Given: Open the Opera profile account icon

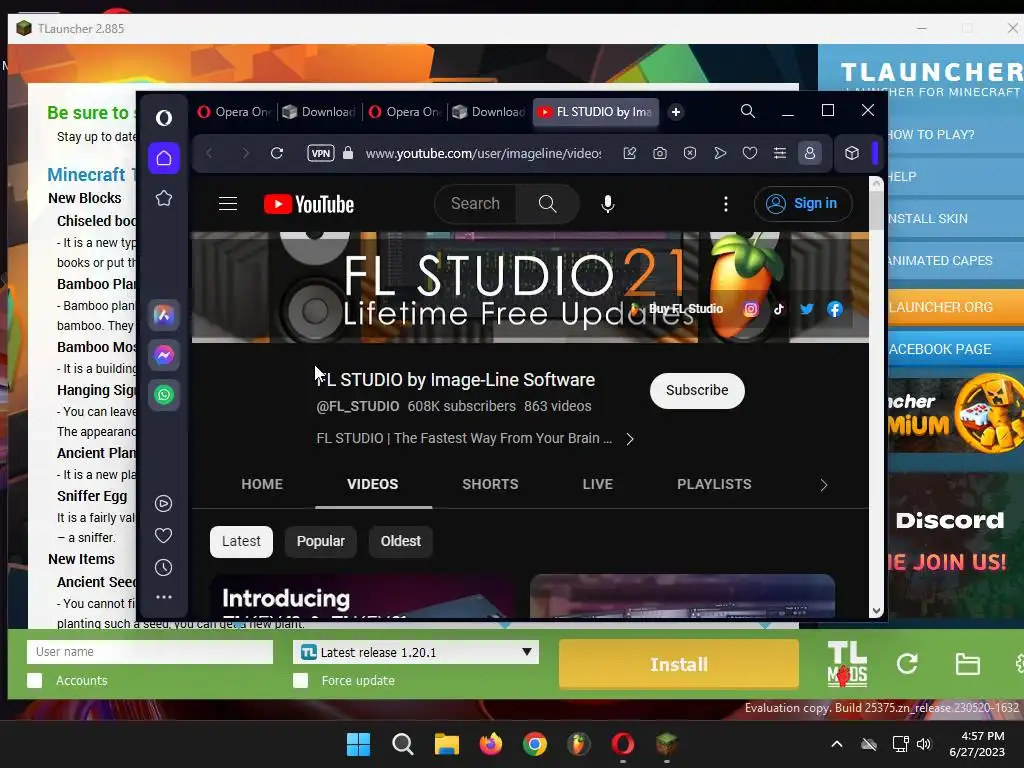Looking at the screenshot, I should 810,153.
